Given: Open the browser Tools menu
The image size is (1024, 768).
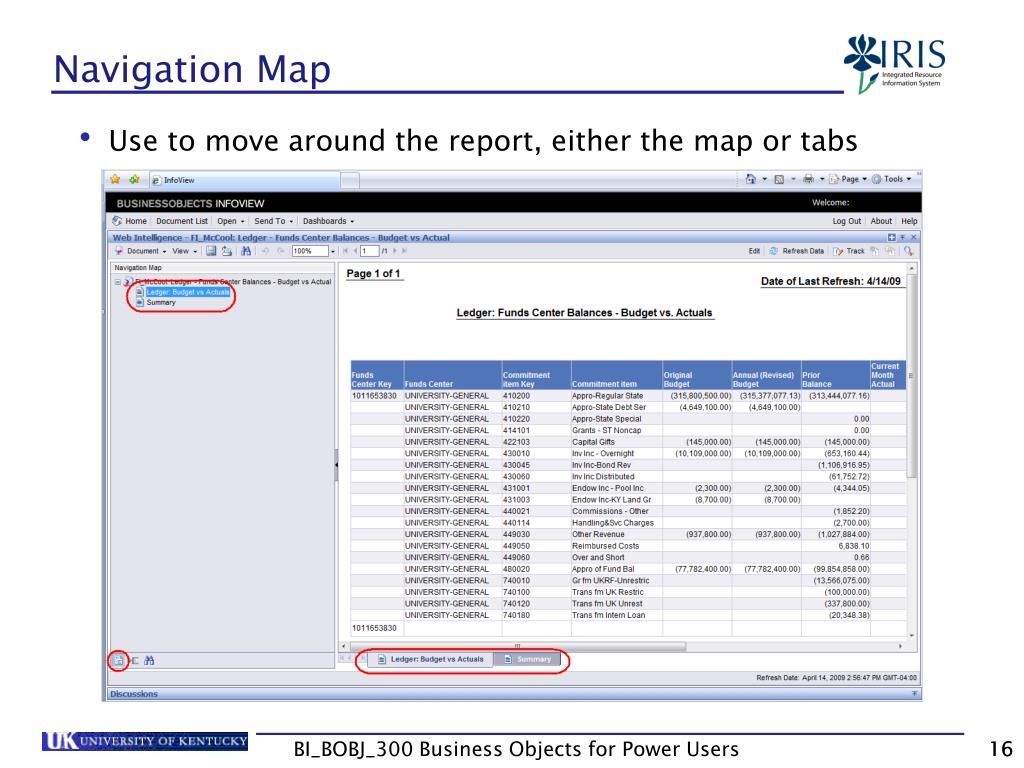Looking at the screenshot, I should (891, 179).
